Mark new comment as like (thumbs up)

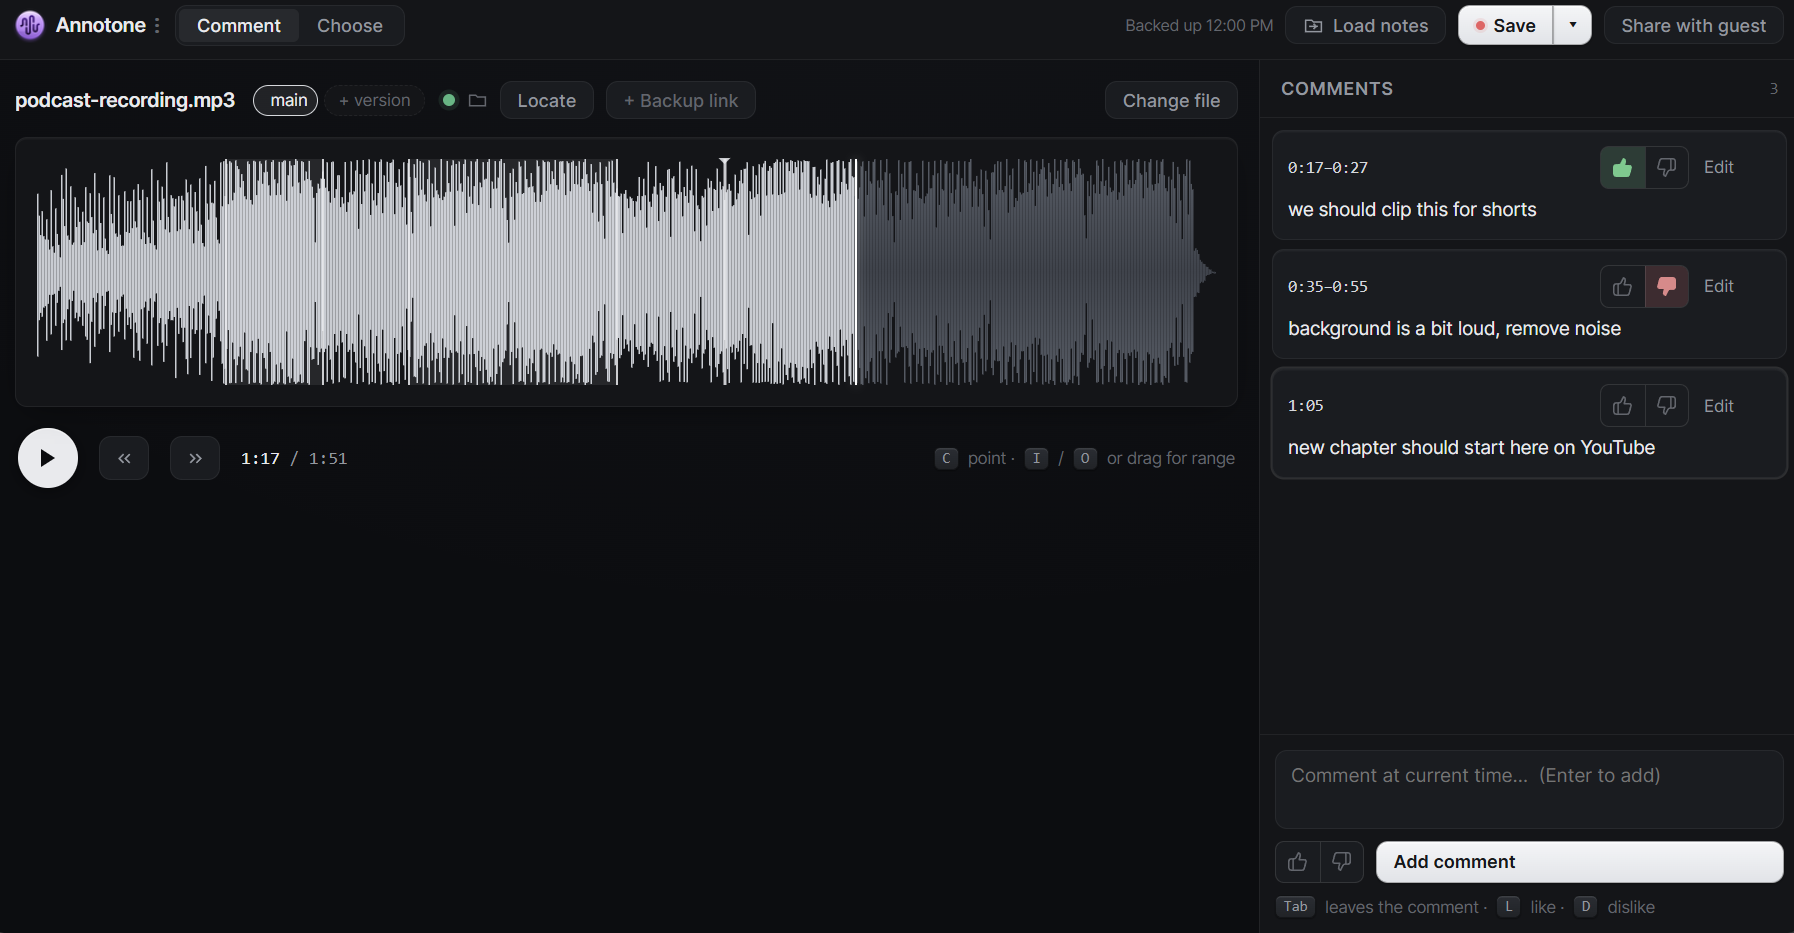coord(1297,862)
